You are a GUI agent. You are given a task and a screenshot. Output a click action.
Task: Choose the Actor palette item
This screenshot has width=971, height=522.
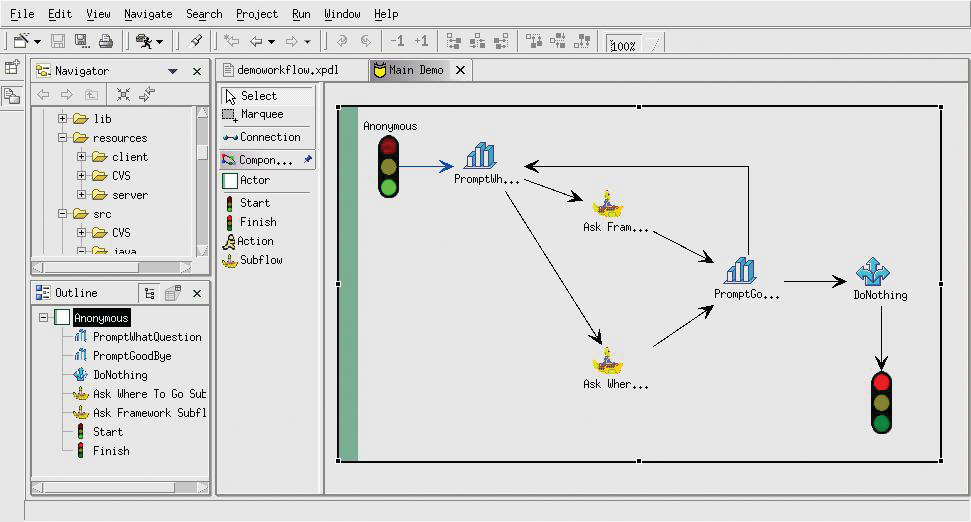click(254, 180)
